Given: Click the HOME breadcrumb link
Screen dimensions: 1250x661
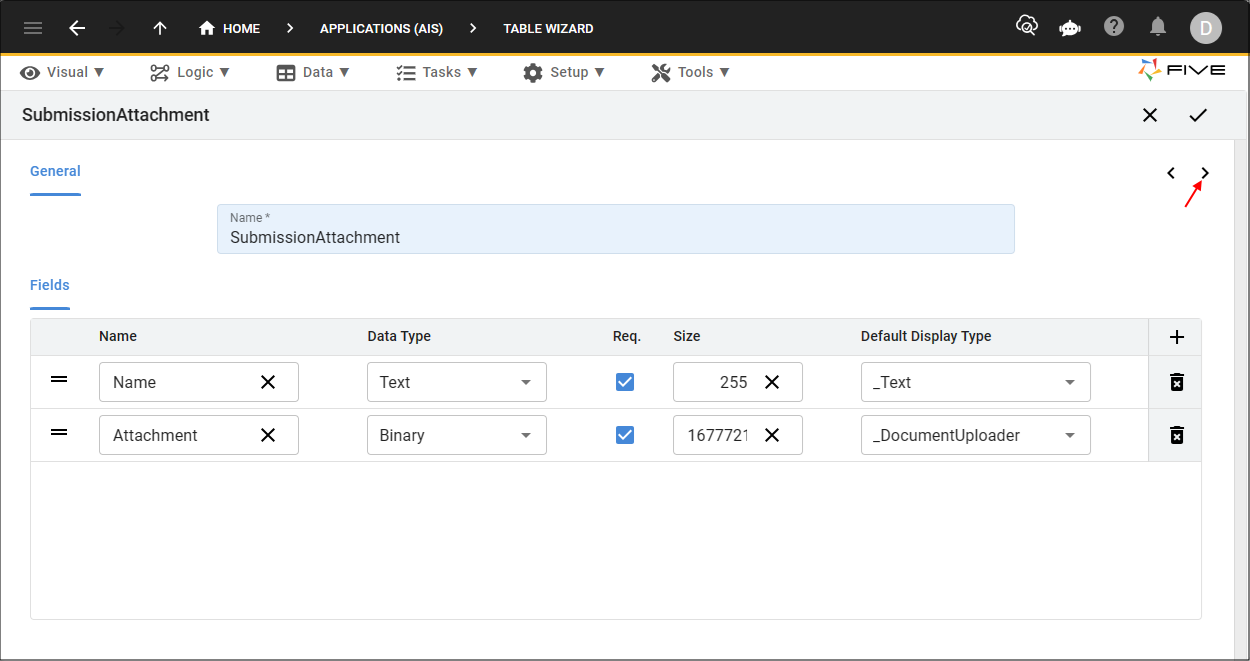Looking at the screenshot, I should pos(230,28).
